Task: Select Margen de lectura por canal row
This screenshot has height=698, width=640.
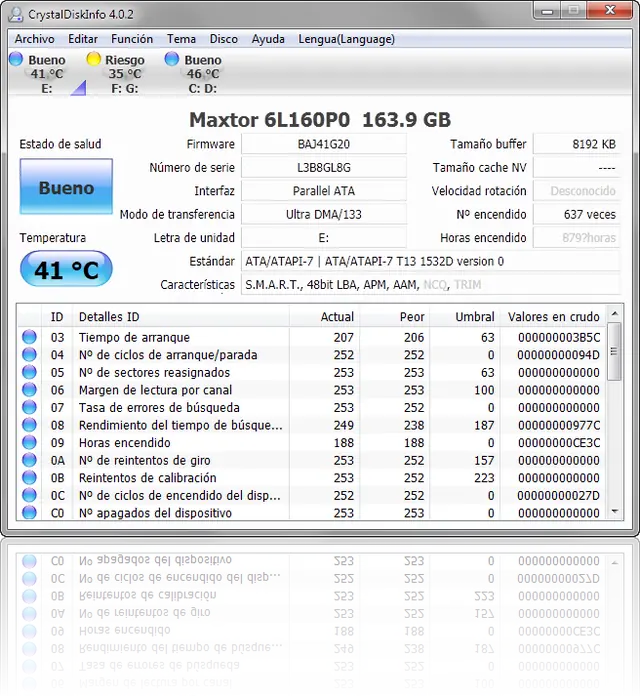Action: point(312,390)
